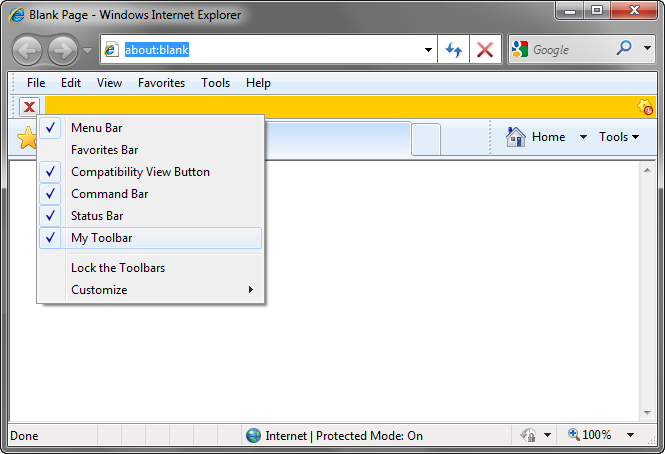Click the gear alert icon on yellow toolbar
Screen dimensions: 665x454
pos(645,107)
